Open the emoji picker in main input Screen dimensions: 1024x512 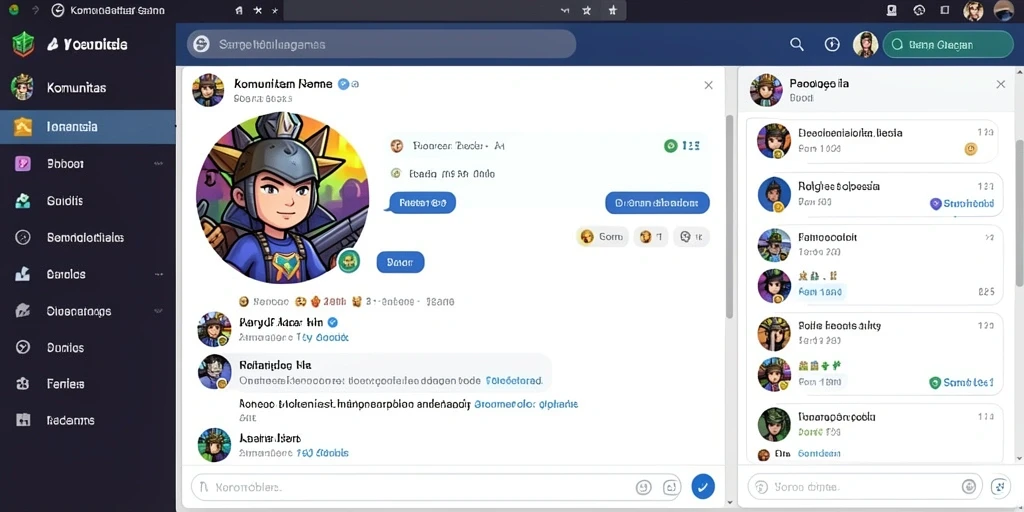click(x=643, y=487)
